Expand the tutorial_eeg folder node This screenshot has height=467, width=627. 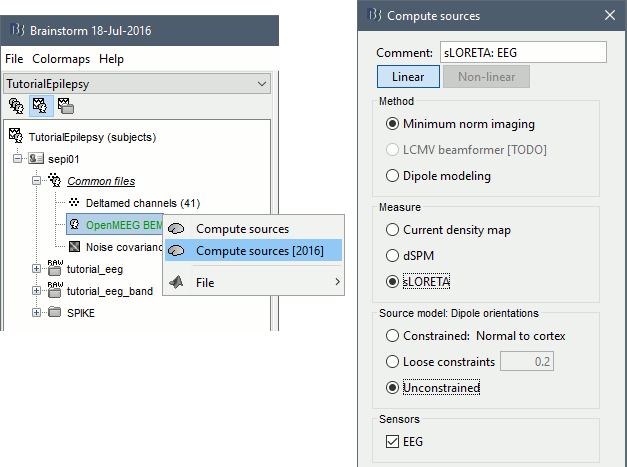point(37,268)
